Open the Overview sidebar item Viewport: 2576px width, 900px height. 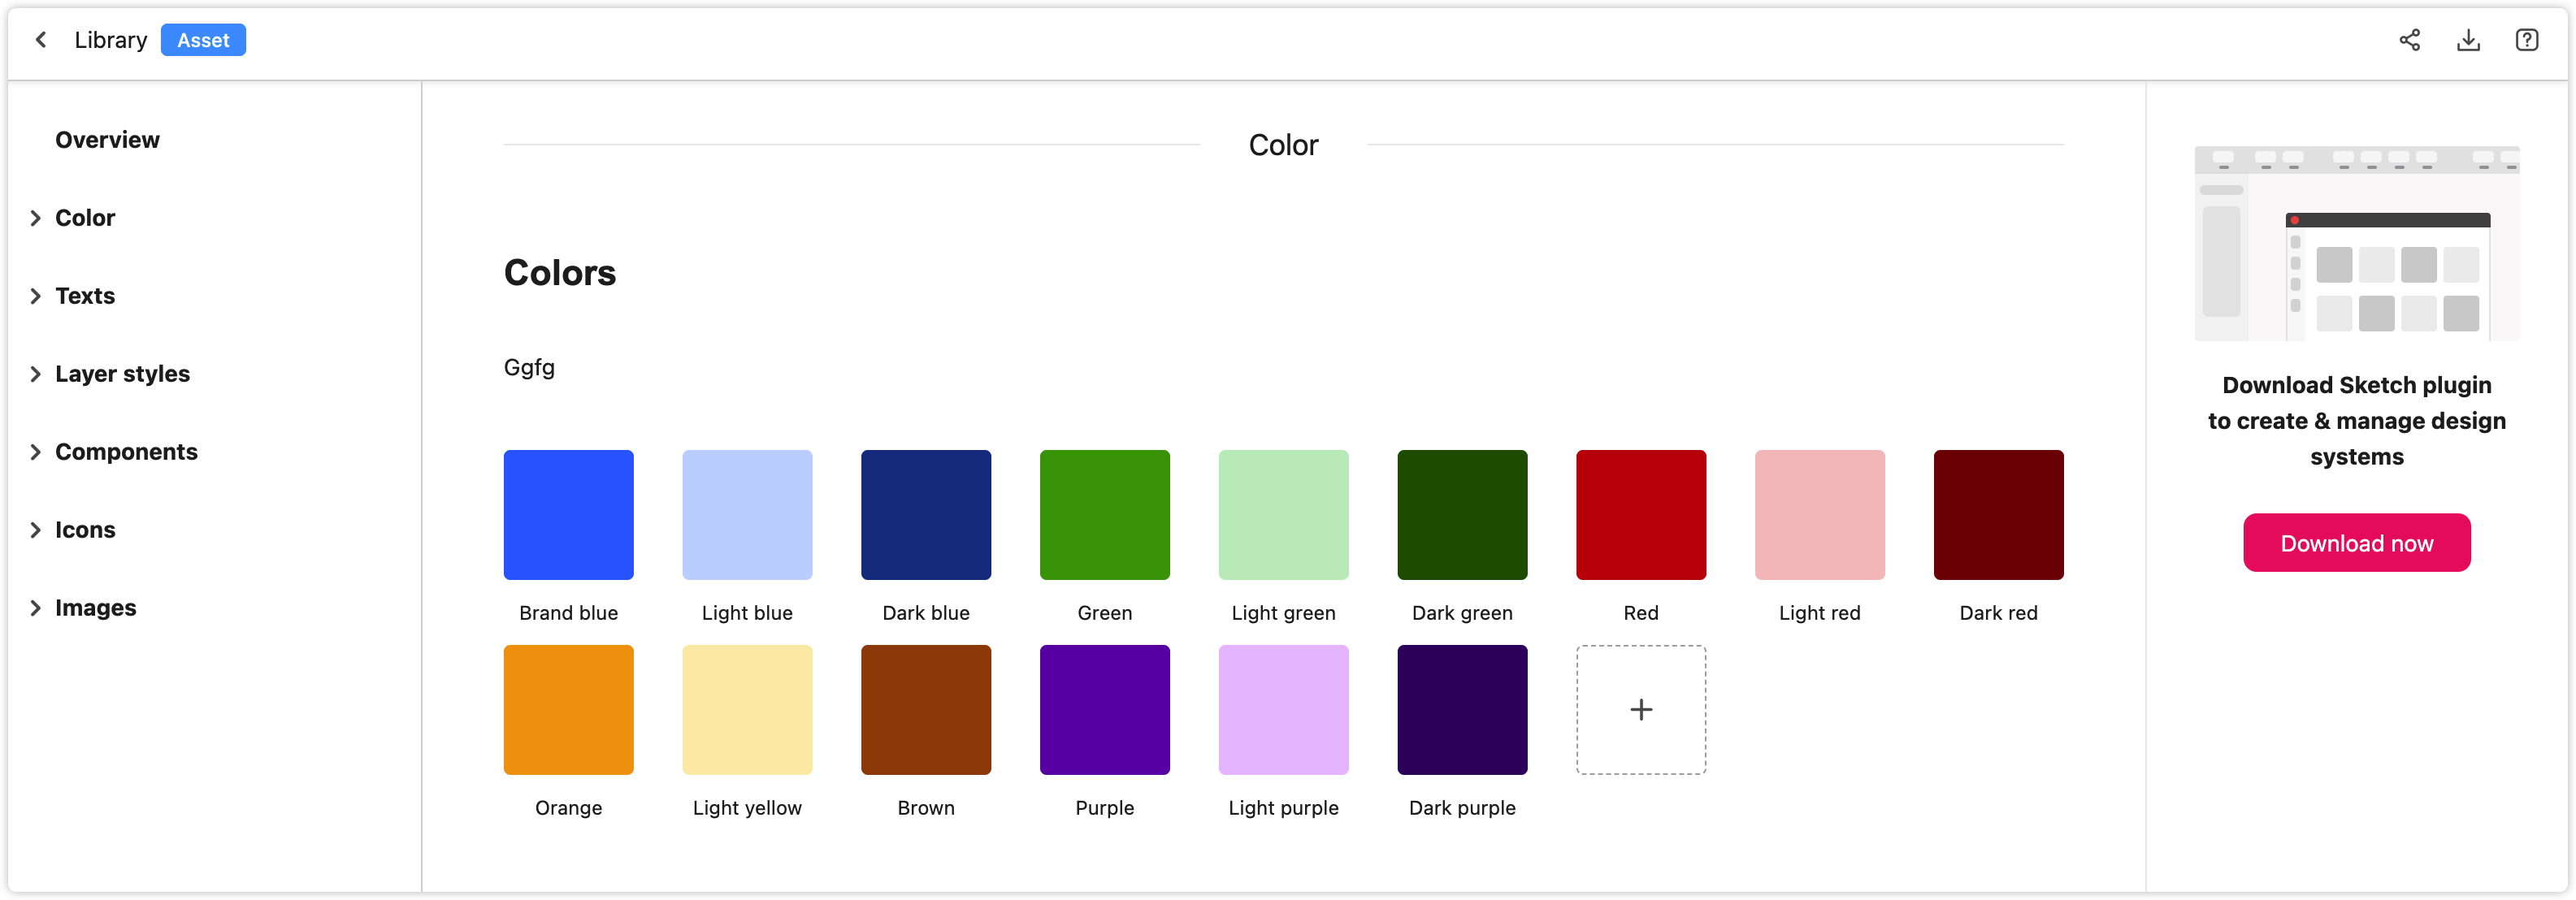pyautogui.click(x=107, y=140)
